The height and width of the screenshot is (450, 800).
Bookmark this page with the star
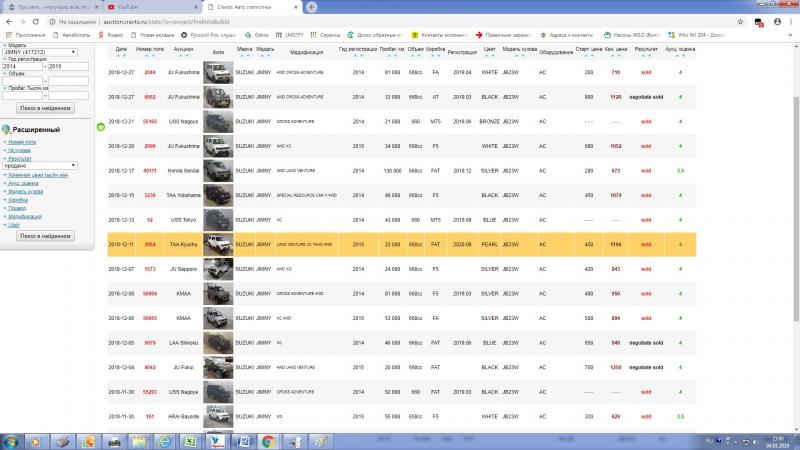click(x=740, y=22)
